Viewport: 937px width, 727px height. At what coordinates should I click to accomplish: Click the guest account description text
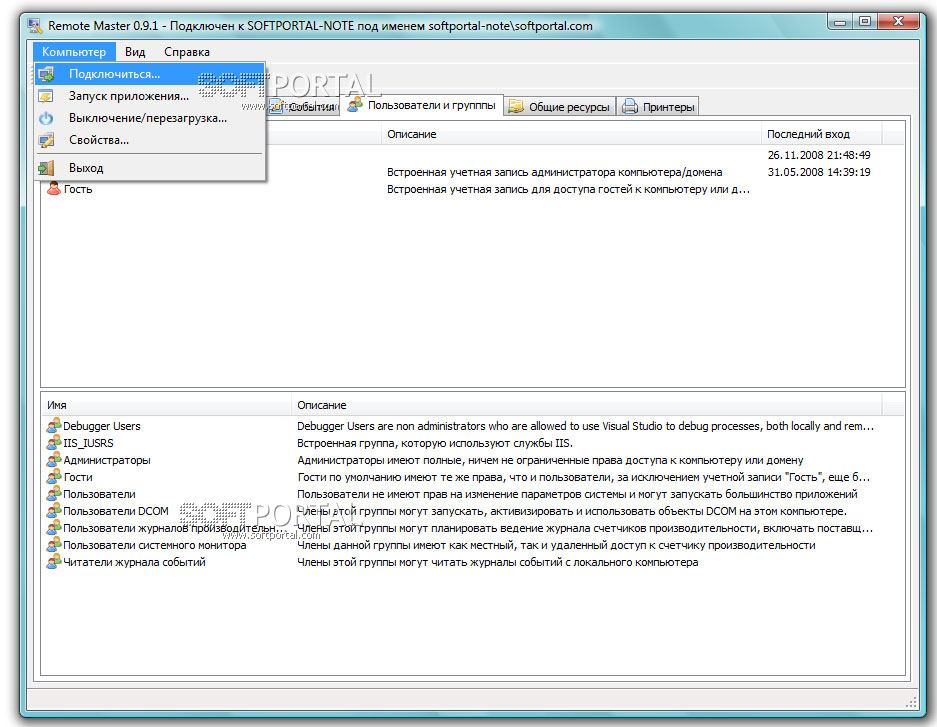point(568,189)
